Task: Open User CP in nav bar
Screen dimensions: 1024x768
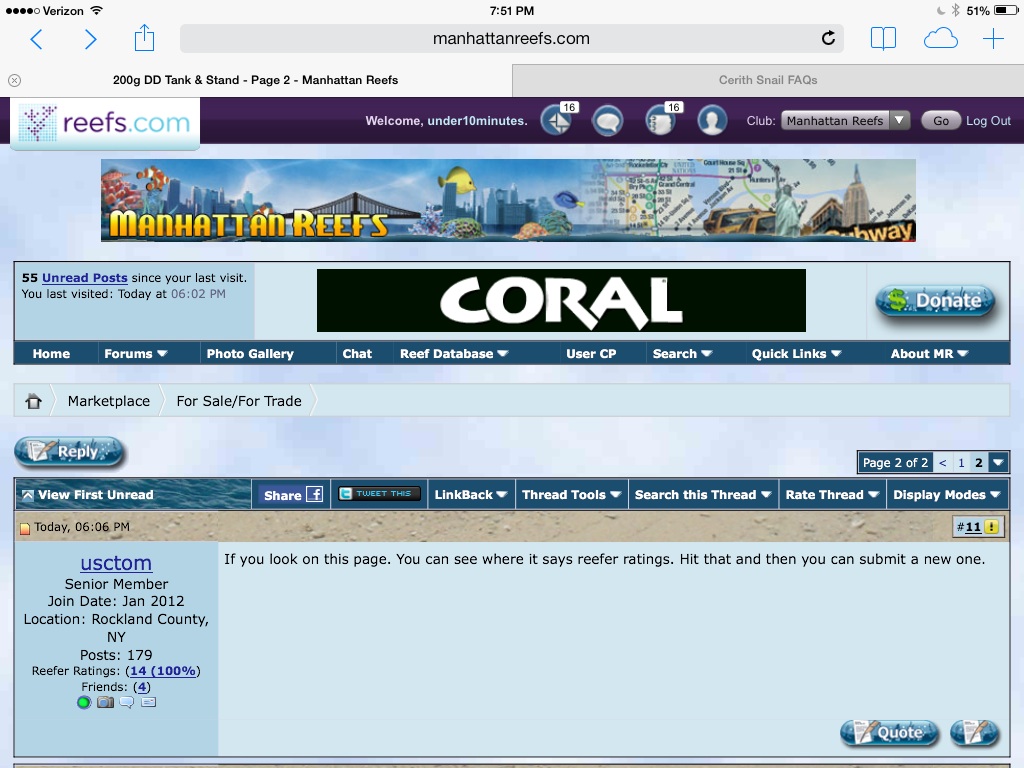Action: [591, 353]
